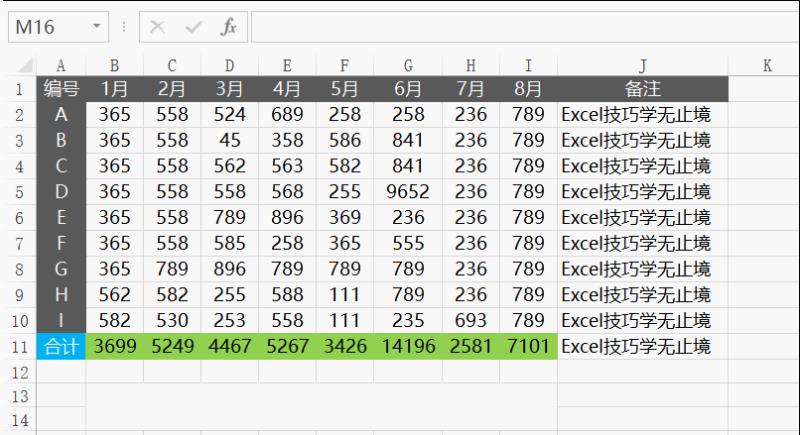Screen dimensions: 800x435
Task: Select the blue 合计 total cell
Action: tap(61, 347)
